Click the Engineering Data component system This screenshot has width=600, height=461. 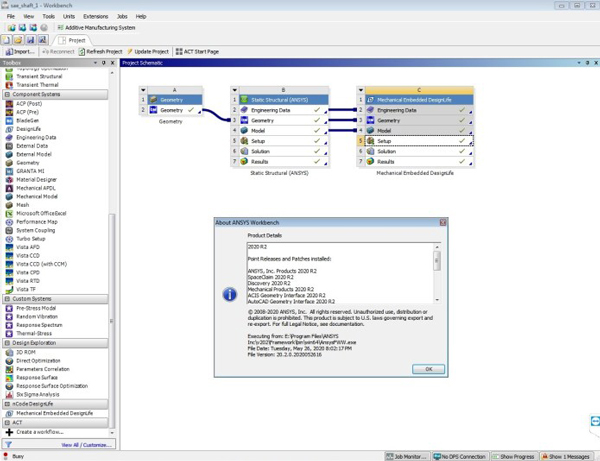click(x=36, y=137)
